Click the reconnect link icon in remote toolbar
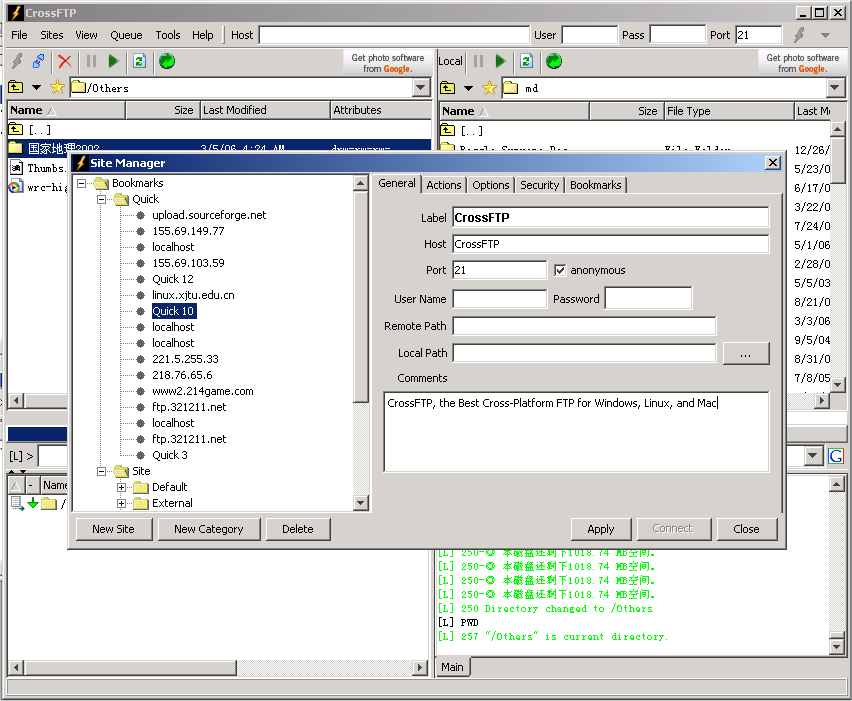This screenshot has width=852, height=701. [x=38, y=61]
